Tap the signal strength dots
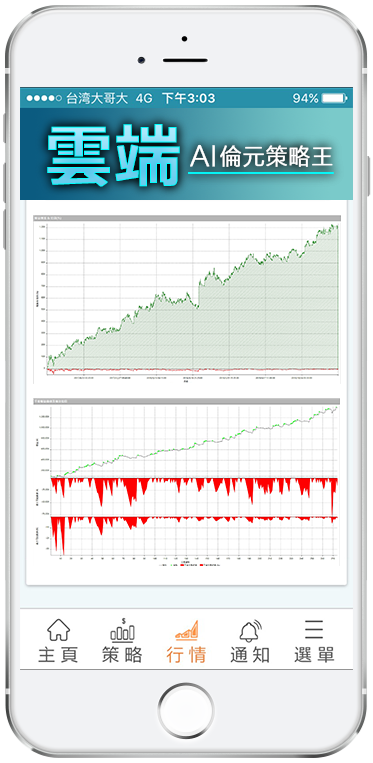This screenshot has height=763, width=373. (44, 98)
